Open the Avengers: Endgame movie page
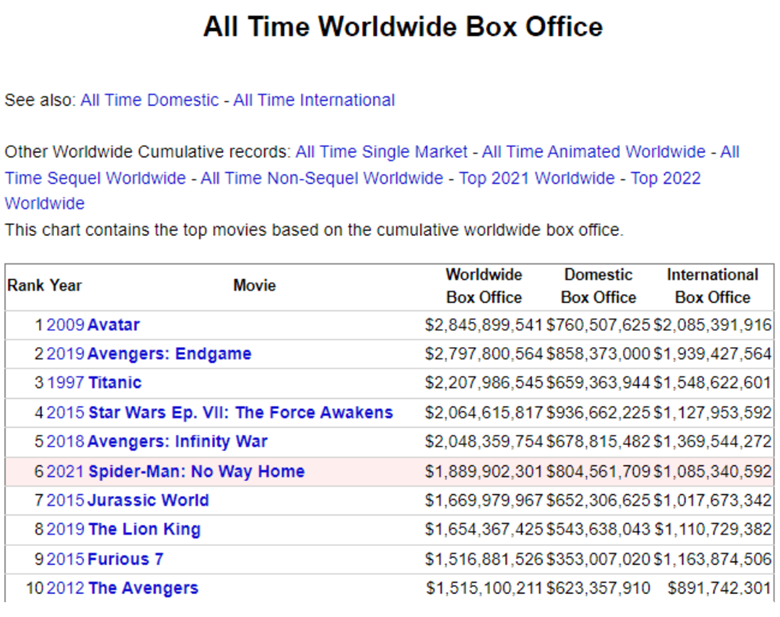 169,354
